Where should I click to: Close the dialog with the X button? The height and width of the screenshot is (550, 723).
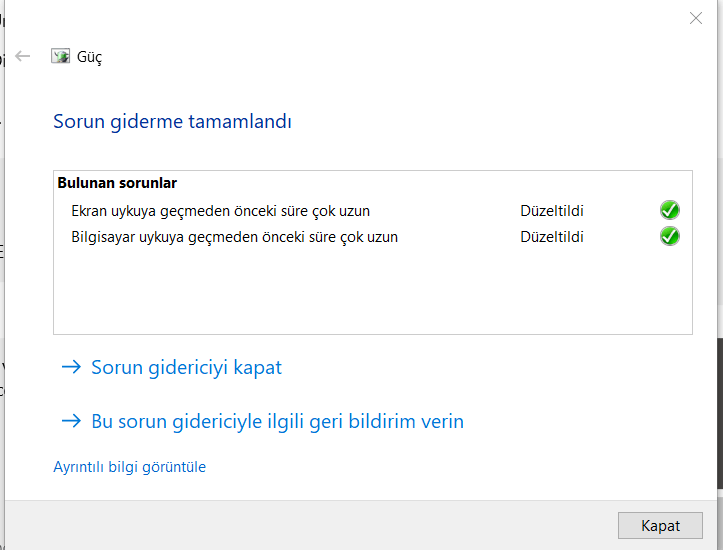coord(695,18)
